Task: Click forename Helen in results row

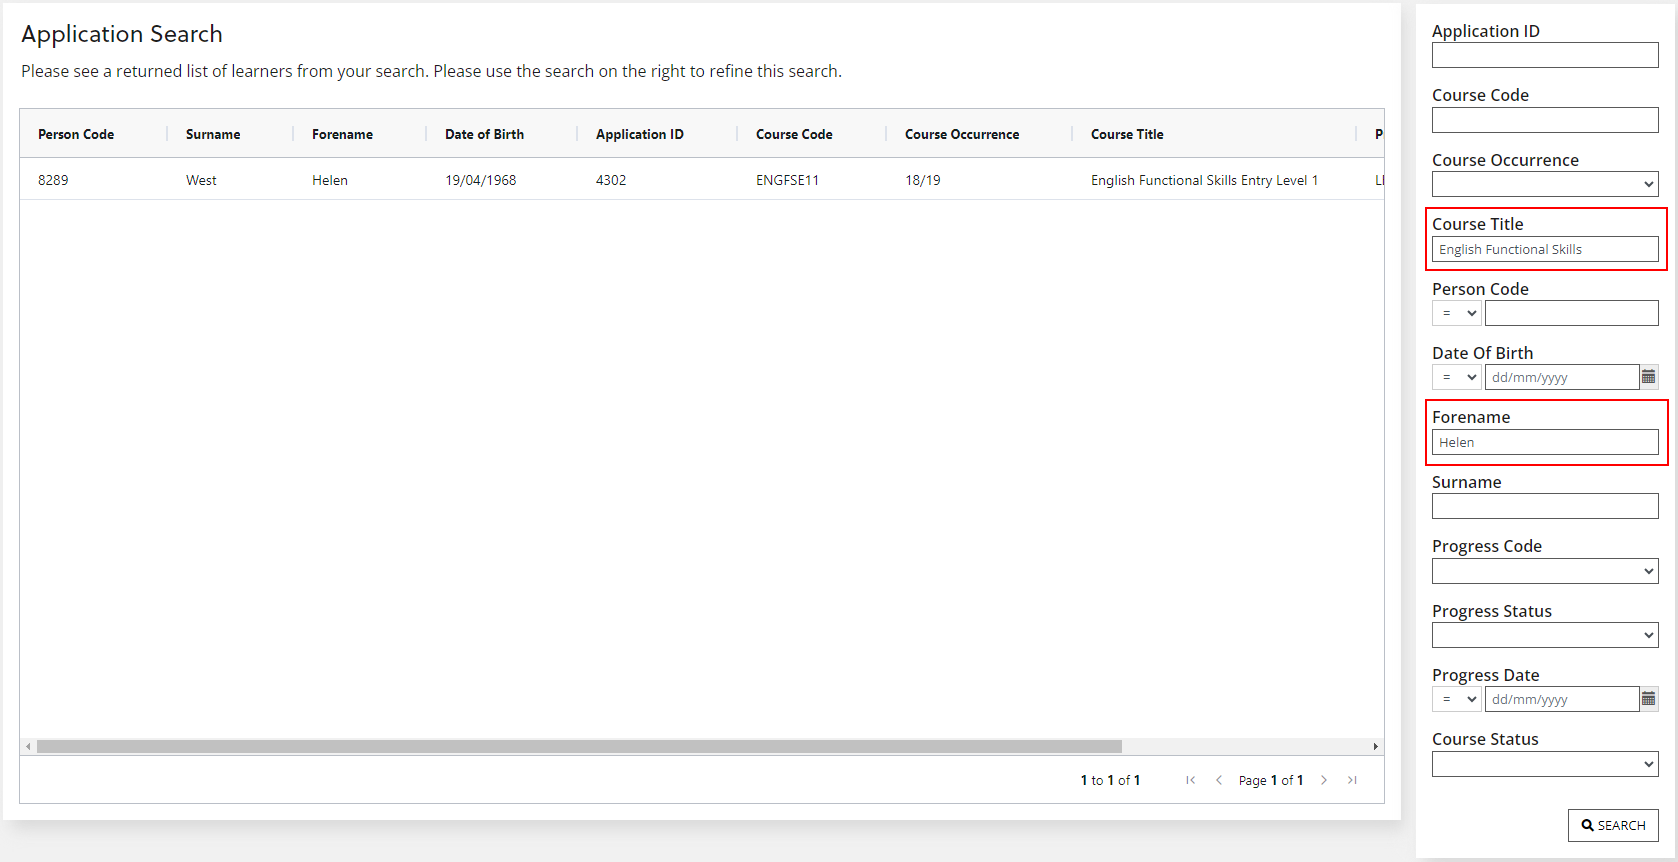Action: pos(330,180)
